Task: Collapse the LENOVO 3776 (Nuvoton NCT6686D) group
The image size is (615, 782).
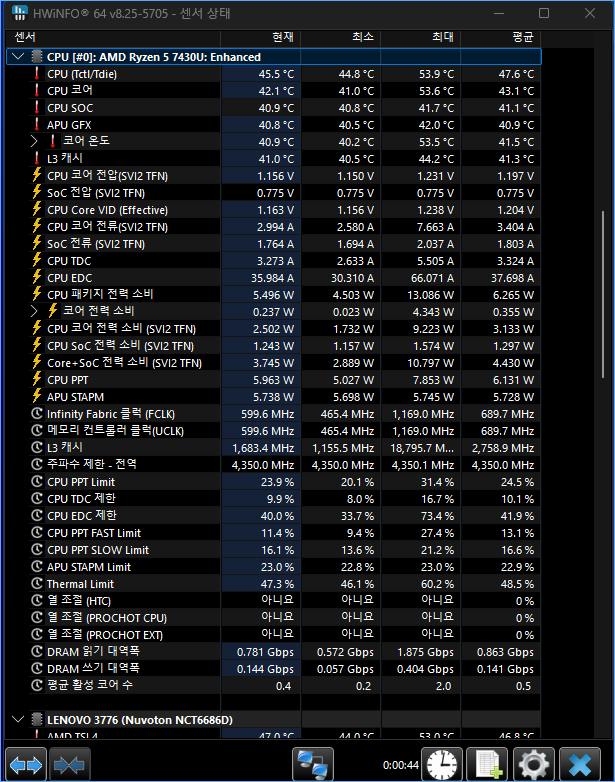Action: coord(18,719)
